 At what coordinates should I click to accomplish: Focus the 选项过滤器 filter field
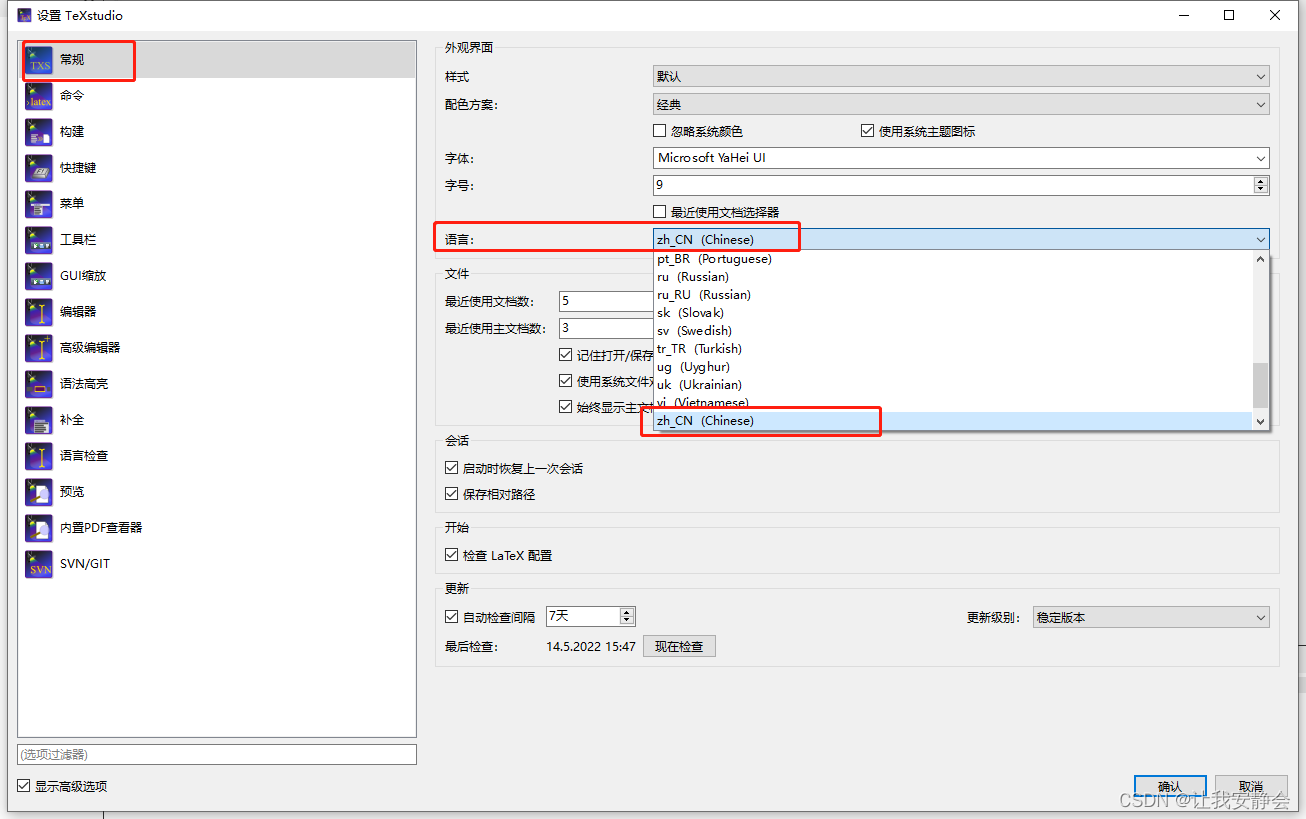217,754
